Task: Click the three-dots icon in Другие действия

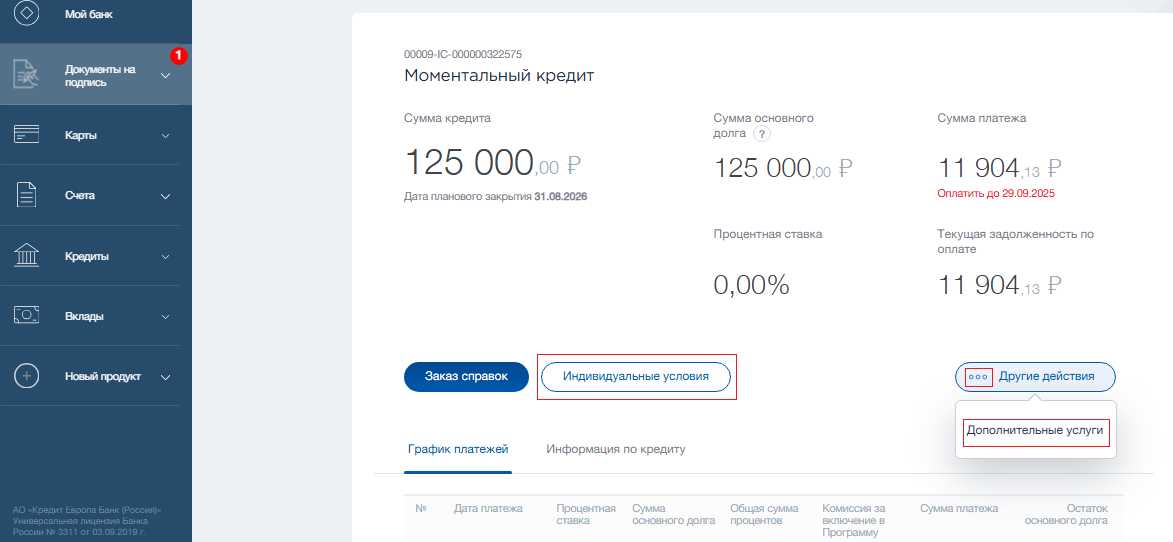Action: 979,377
